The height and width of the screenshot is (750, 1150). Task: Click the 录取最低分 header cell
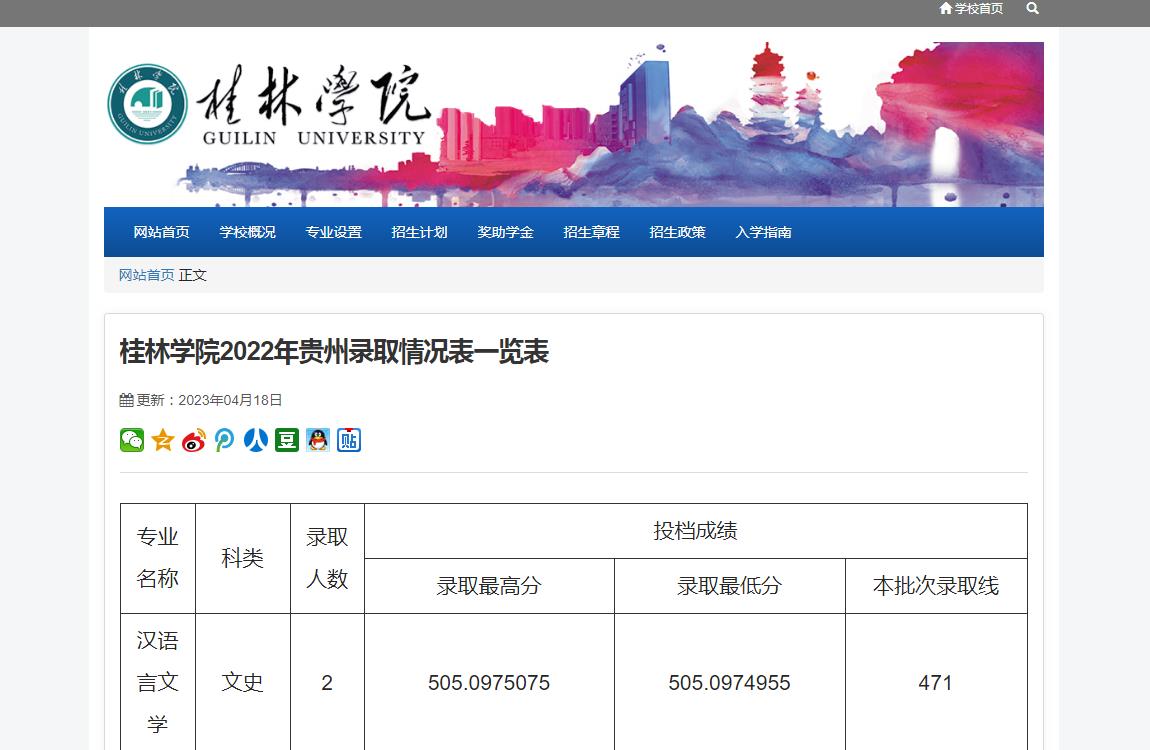pyautogui.click(x=730, y=586)
